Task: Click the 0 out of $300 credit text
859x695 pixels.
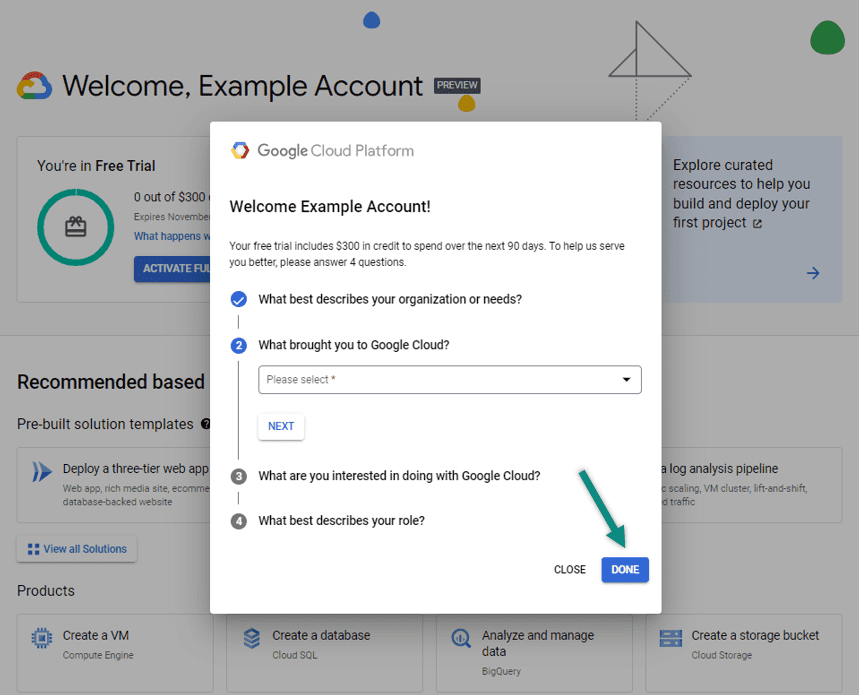Action: point(172,197)
